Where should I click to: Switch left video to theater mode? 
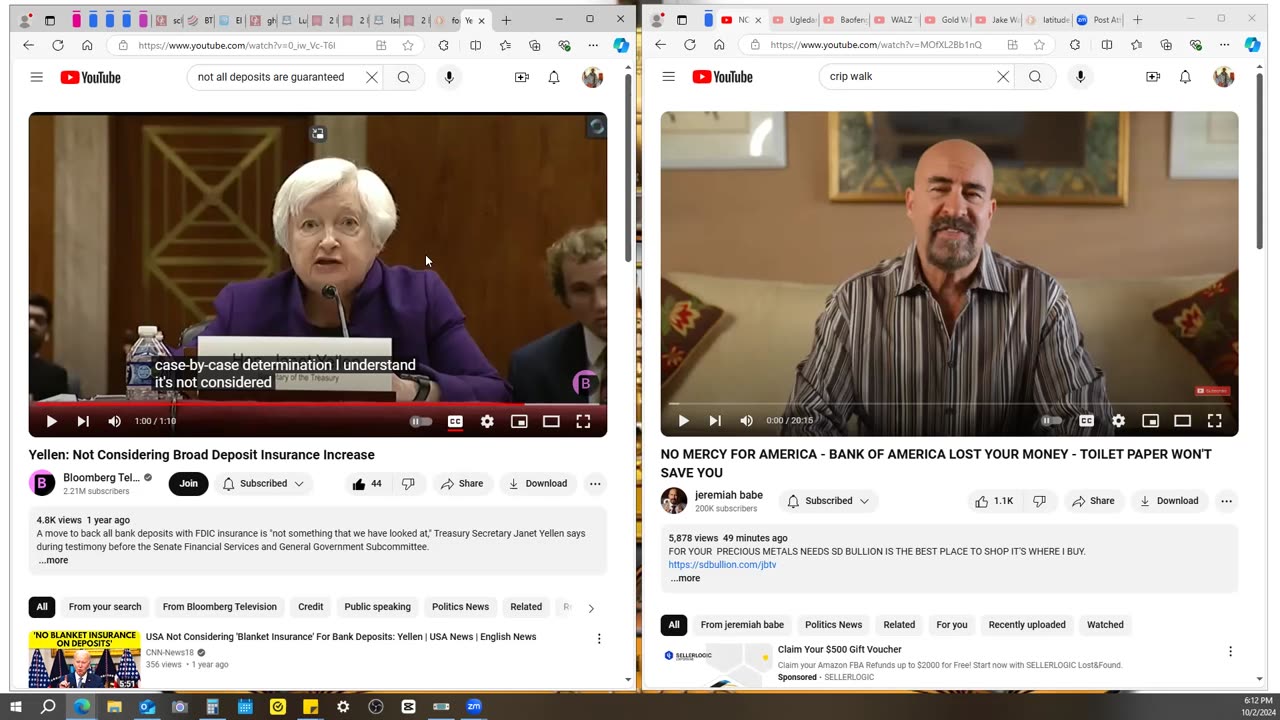point(551,421)
